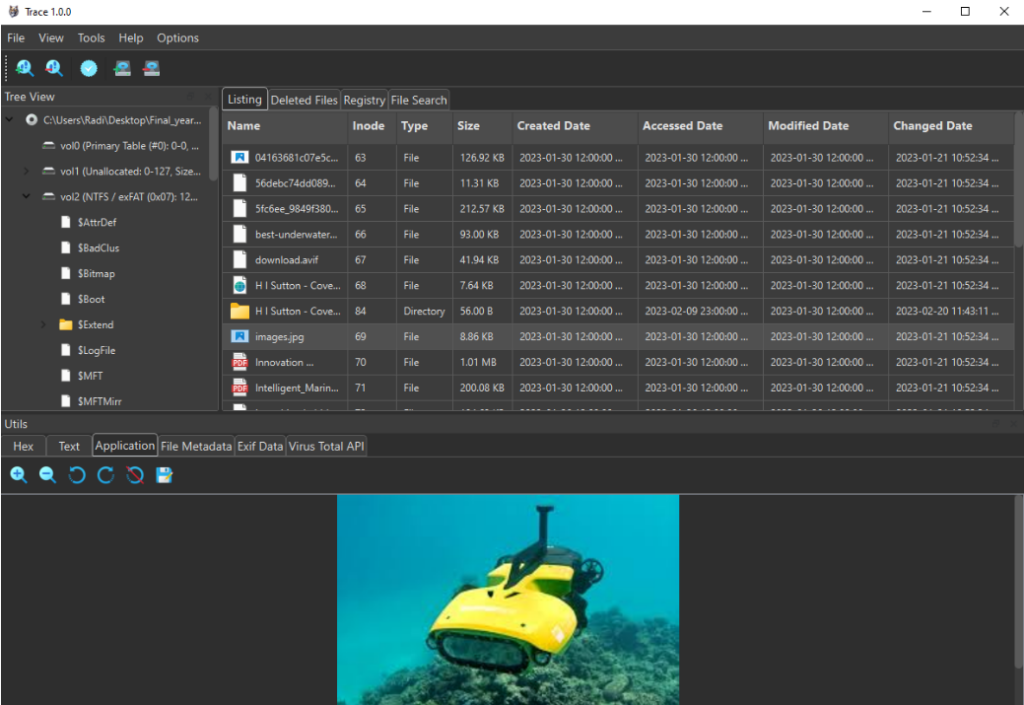Click the disk image root icon in the tree
Viewport: 1024px width, 705px height.
(x=31, y=120)
